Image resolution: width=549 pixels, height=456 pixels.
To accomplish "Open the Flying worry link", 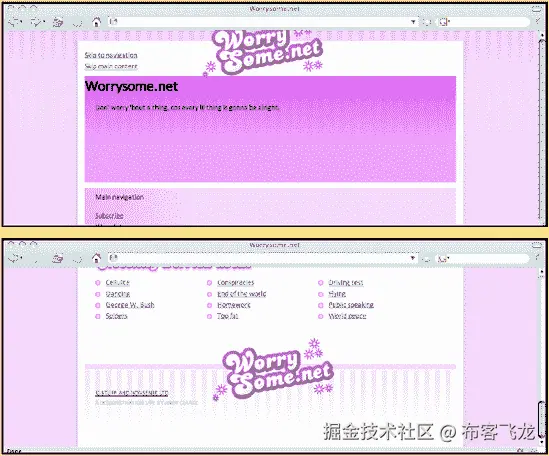I will (x=337, y=293).
